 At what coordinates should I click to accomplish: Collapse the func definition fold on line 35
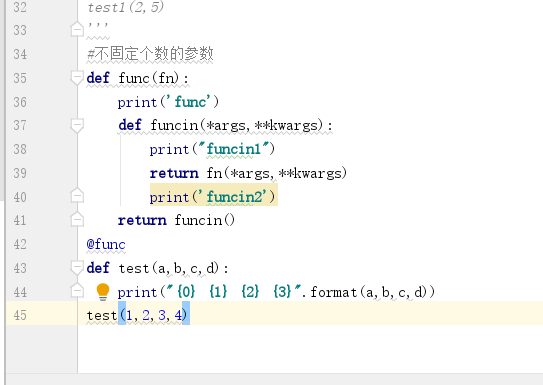coord(77,78)
